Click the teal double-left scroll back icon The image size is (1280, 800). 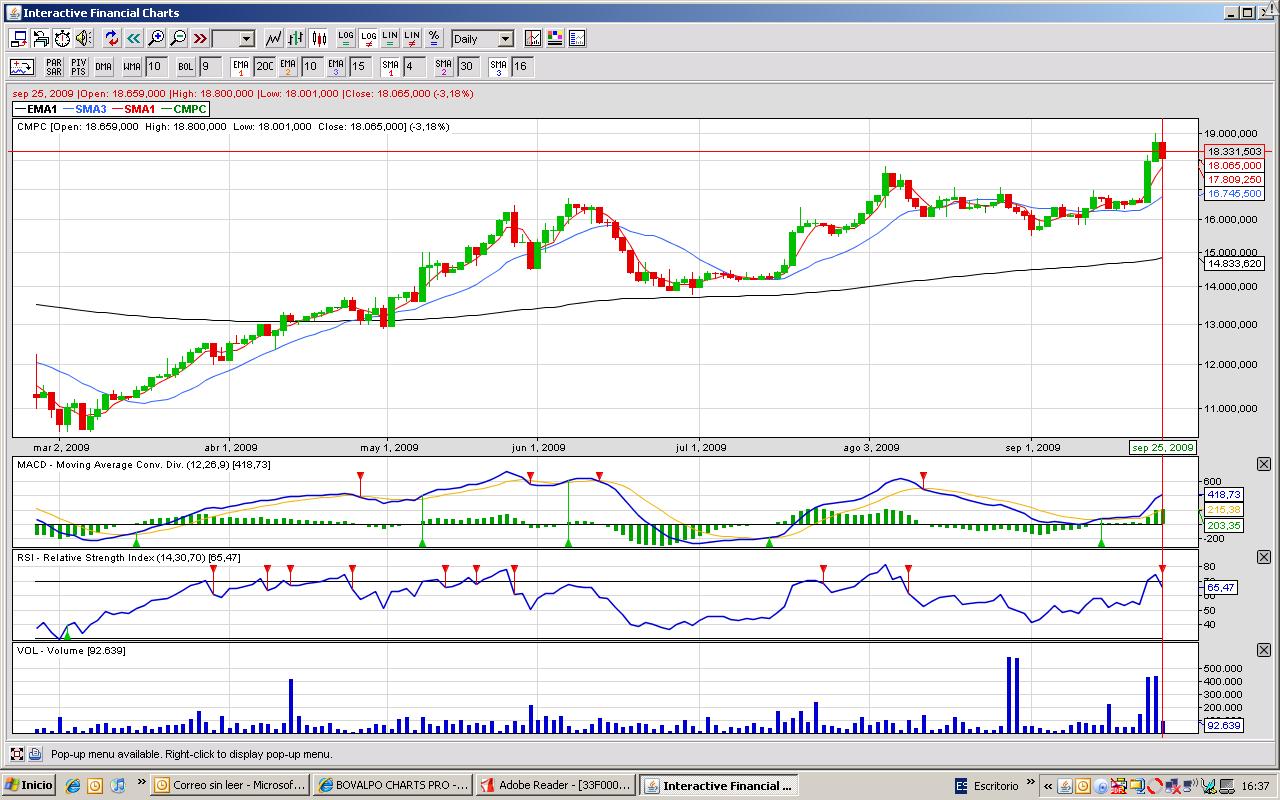(134, 39)
